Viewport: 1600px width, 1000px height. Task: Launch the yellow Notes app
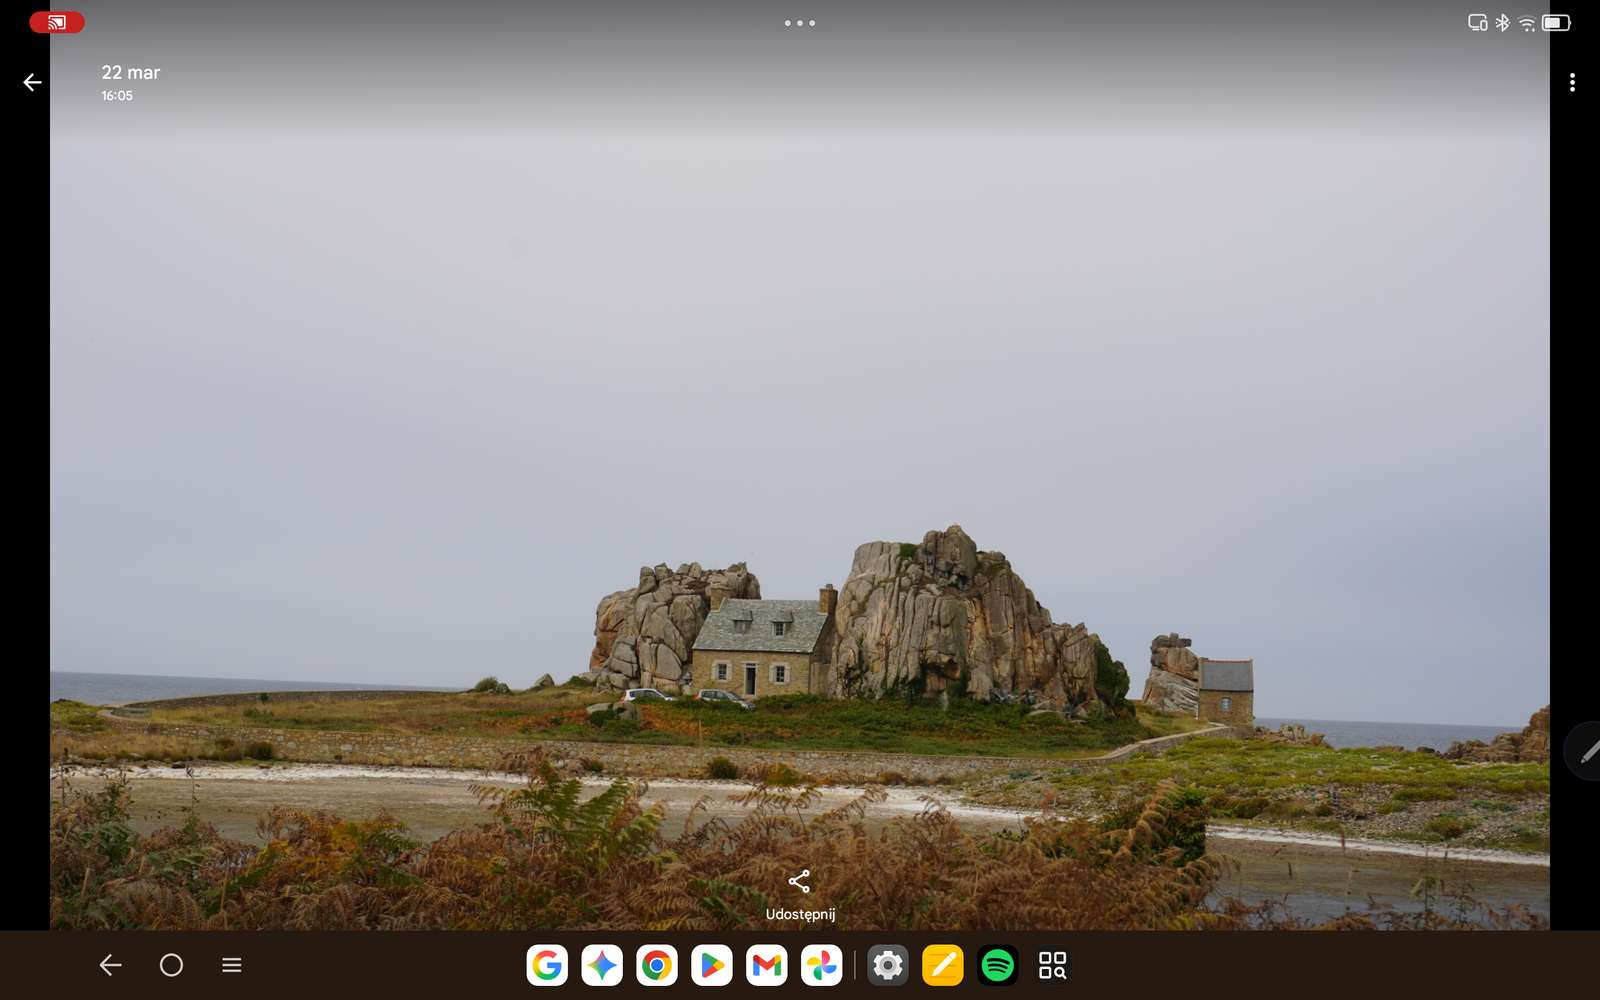click(x=943, y=965)
